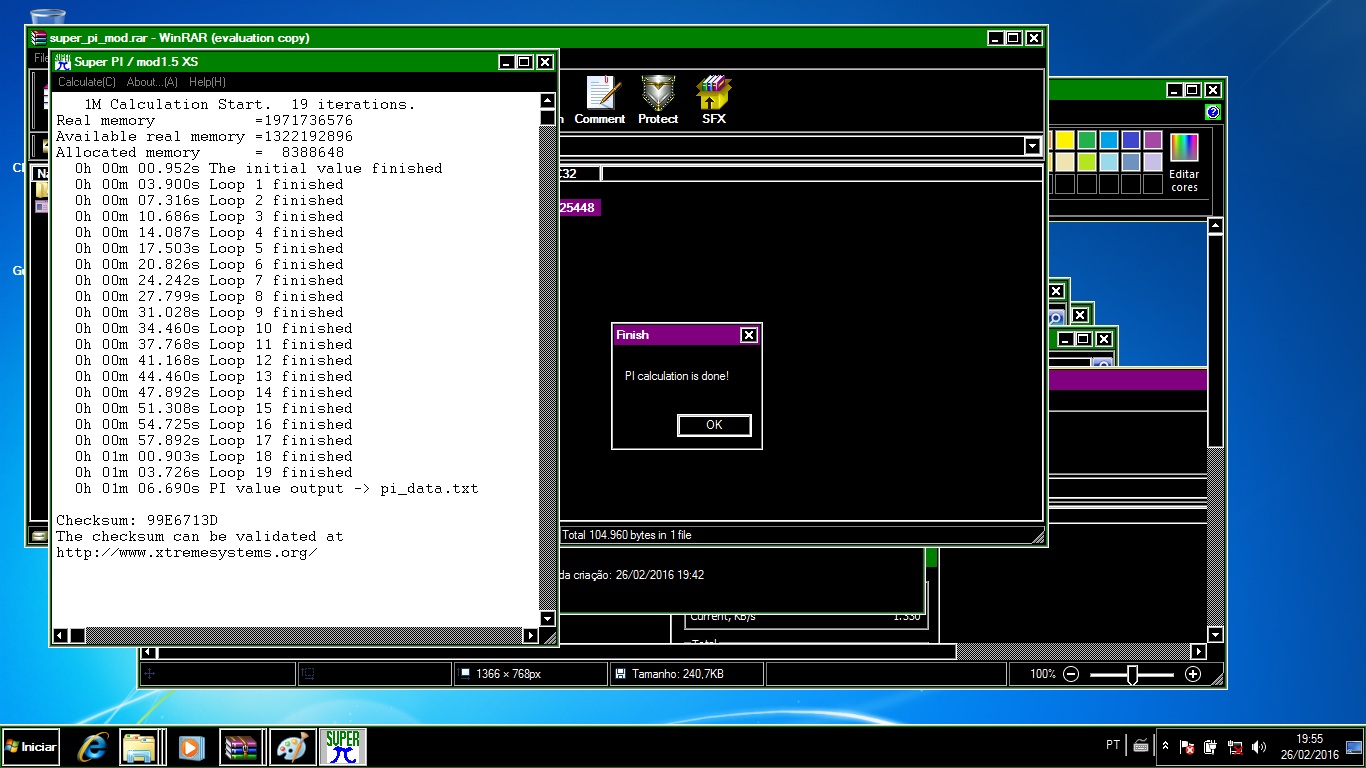Open the volume speaker tray icon
This screenshot has width=1366, height=768.
(x=1259, y=747)
